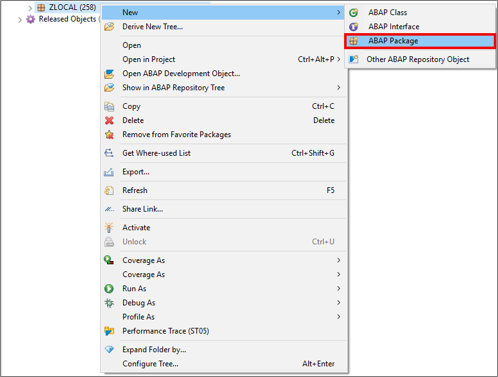Image resolution: width=498 pixels, height=377 pixels.
Task: Select Performance Trace (ST05) entry
Action: [x=223, y=331]
